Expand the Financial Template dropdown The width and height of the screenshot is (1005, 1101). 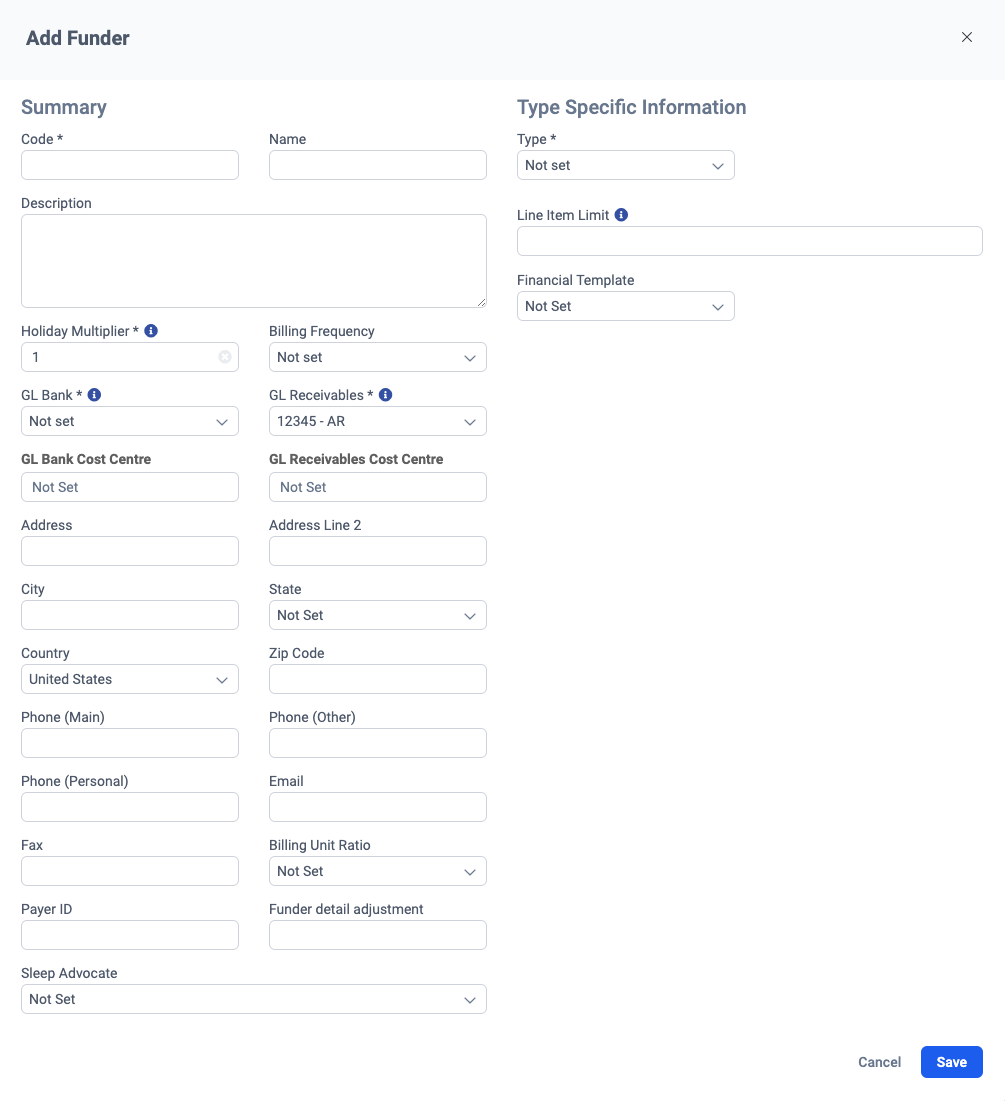[625, 306]
